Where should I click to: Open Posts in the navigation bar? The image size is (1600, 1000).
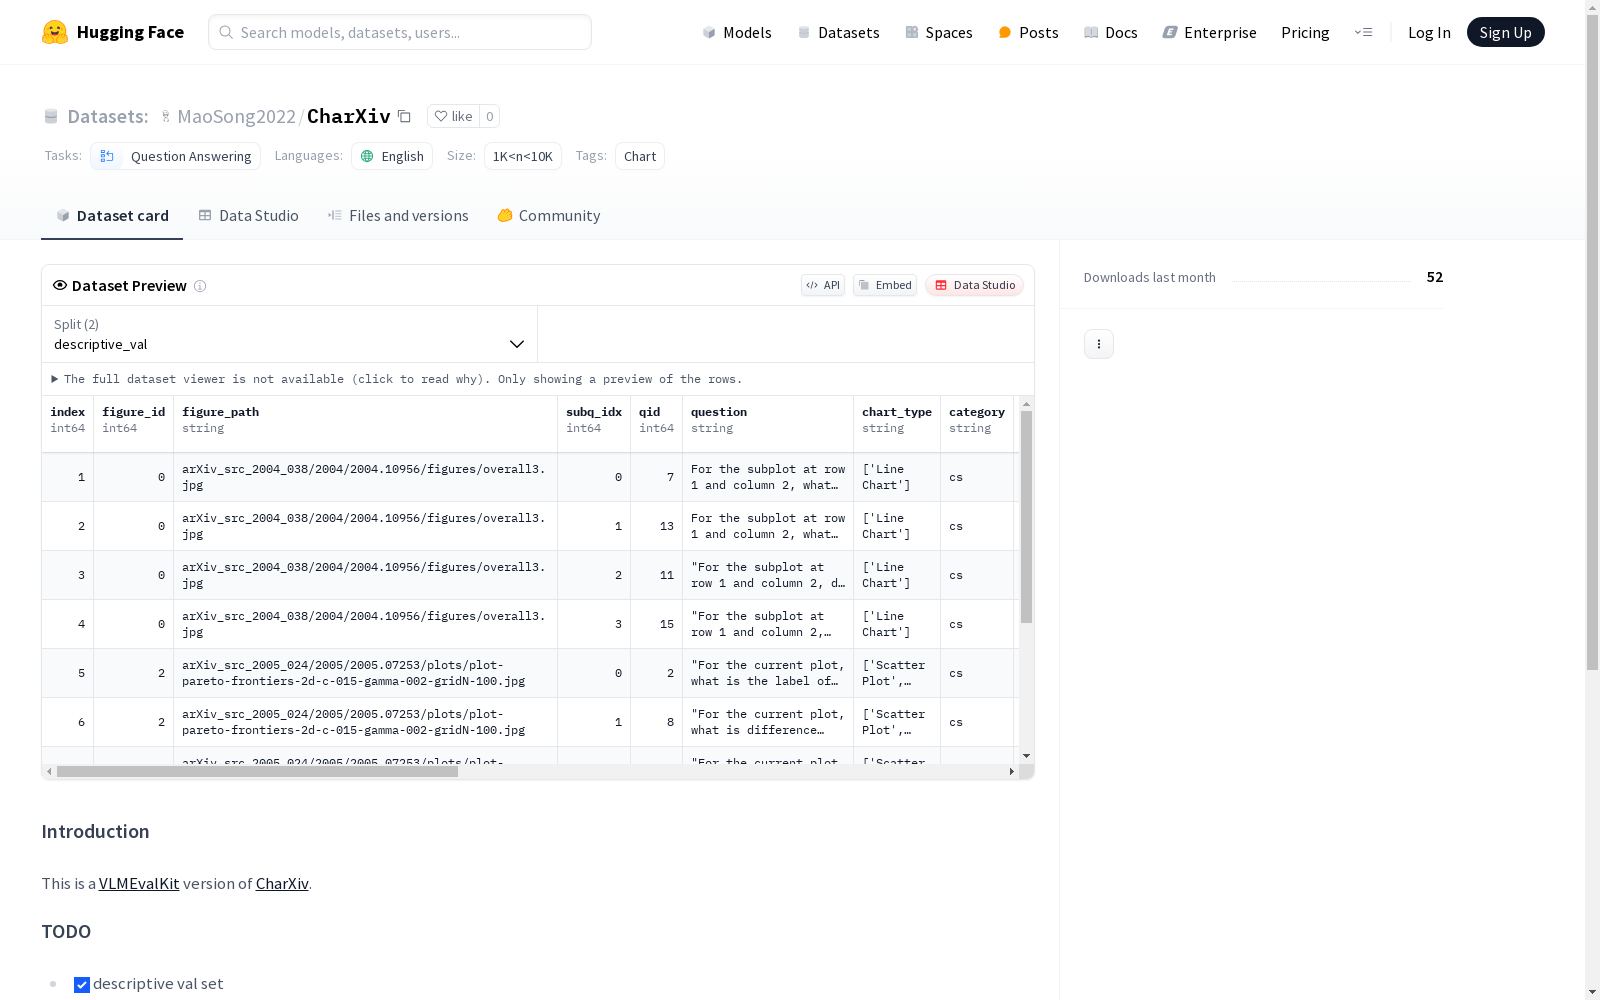[x=1028, y=32]
